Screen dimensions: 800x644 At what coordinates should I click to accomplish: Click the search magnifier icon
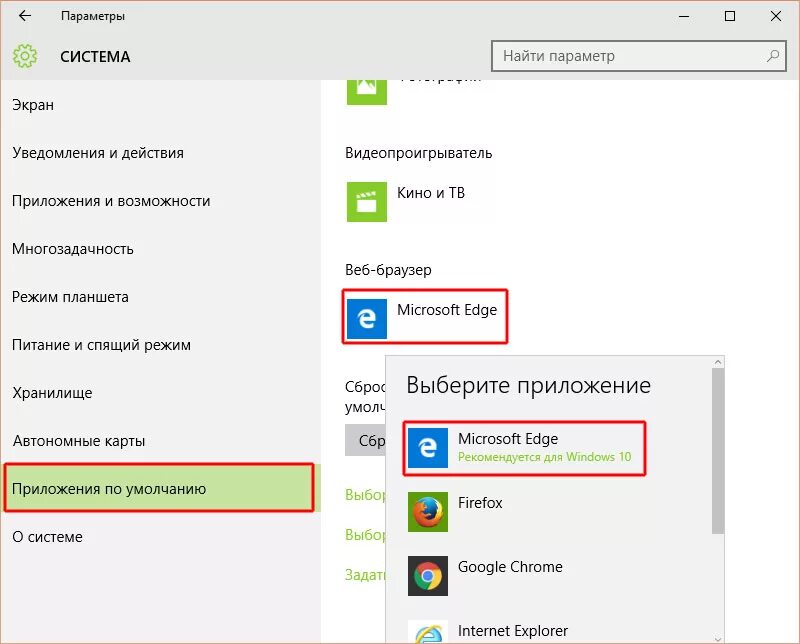pyautogui.click(x=773, y=56)
